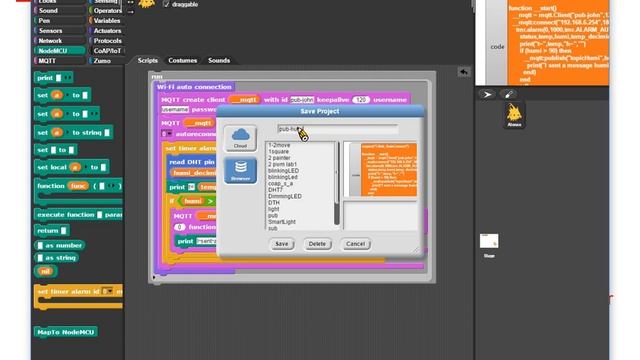Open the Variables block category
The width and height of the screenshot is (640, 360).
pyautogui.click(x=106, y=21)
